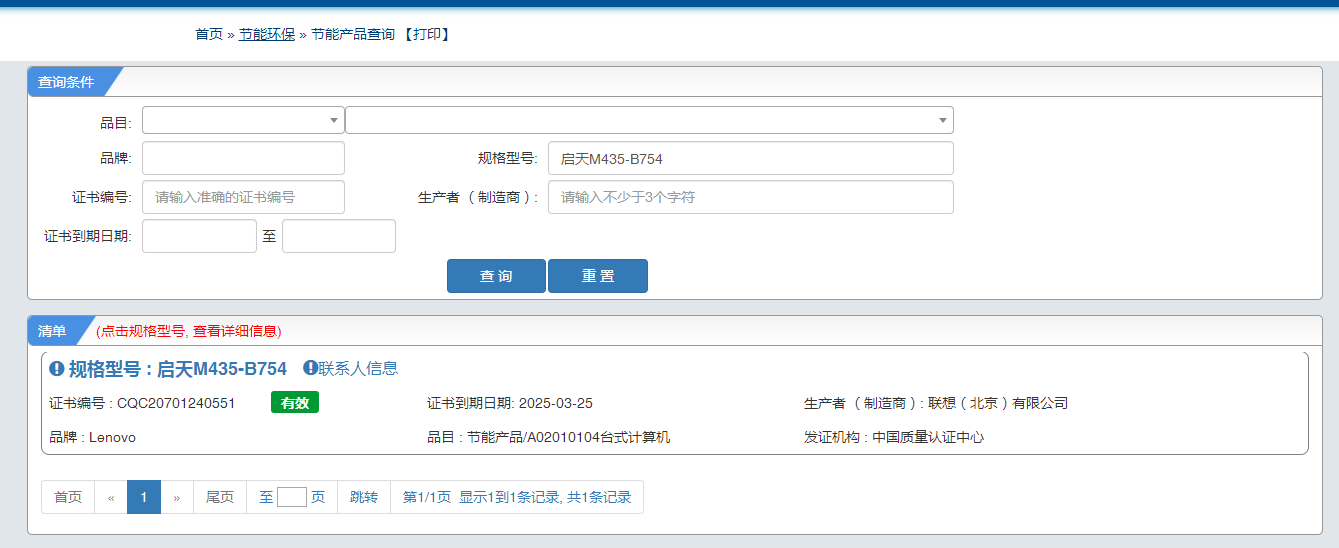Click the exclamation icon before 规格型号 heading
The height and width of the screenshot is (548, 1339).
pos(57,368)
